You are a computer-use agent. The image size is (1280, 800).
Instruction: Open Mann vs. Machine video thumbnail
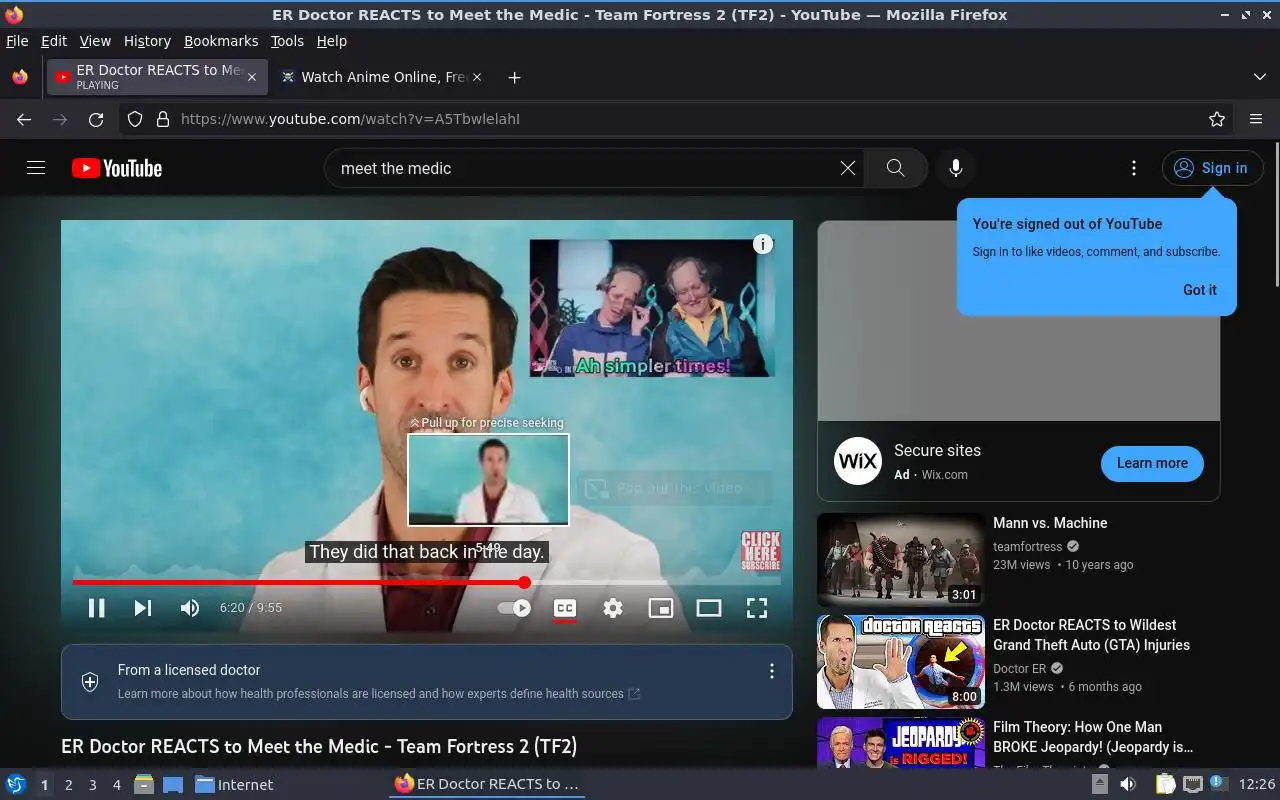click(901, 560)
